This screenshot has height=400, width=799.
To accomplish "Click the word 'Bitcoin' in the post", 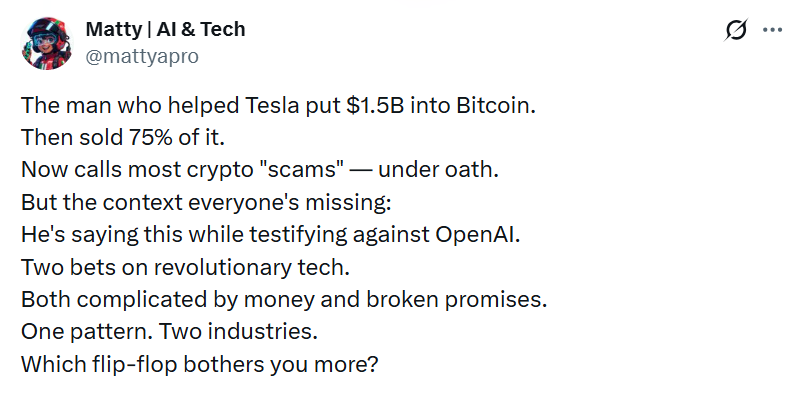I will click(496, 105).
